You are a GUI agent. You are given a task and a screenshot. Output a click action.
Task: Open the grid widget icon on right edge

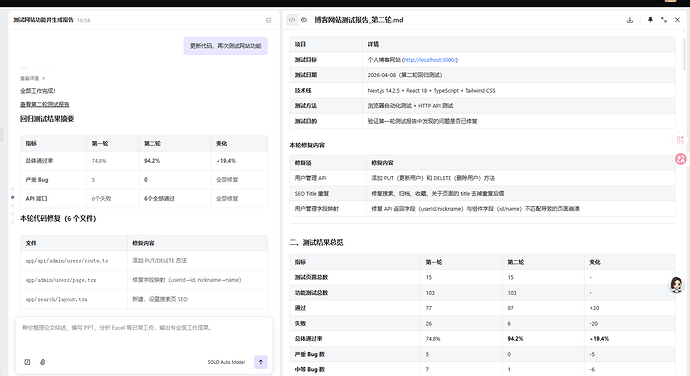click(680, 140)
